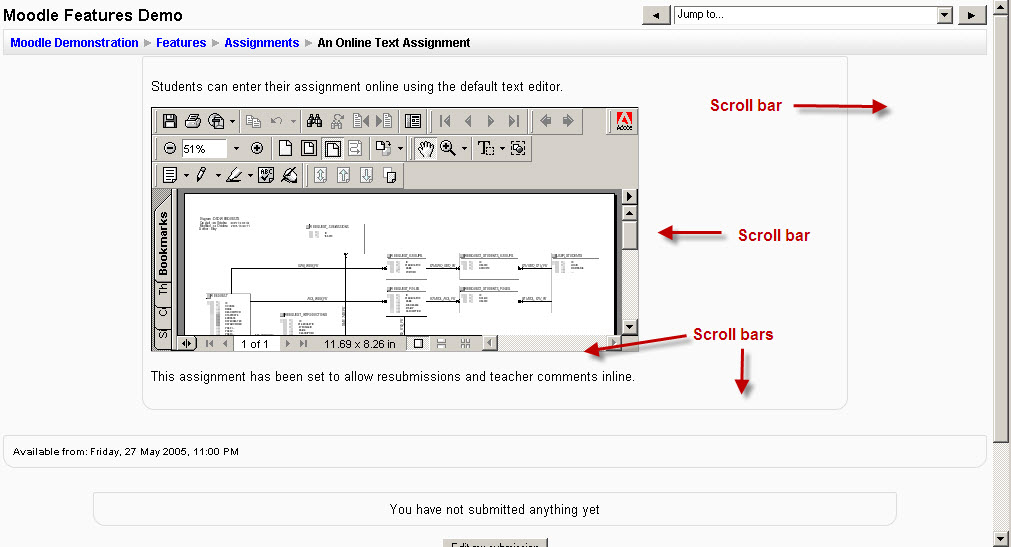Click the zoom in plus button
The image size is (1011, 547).
tap(256, 148)
